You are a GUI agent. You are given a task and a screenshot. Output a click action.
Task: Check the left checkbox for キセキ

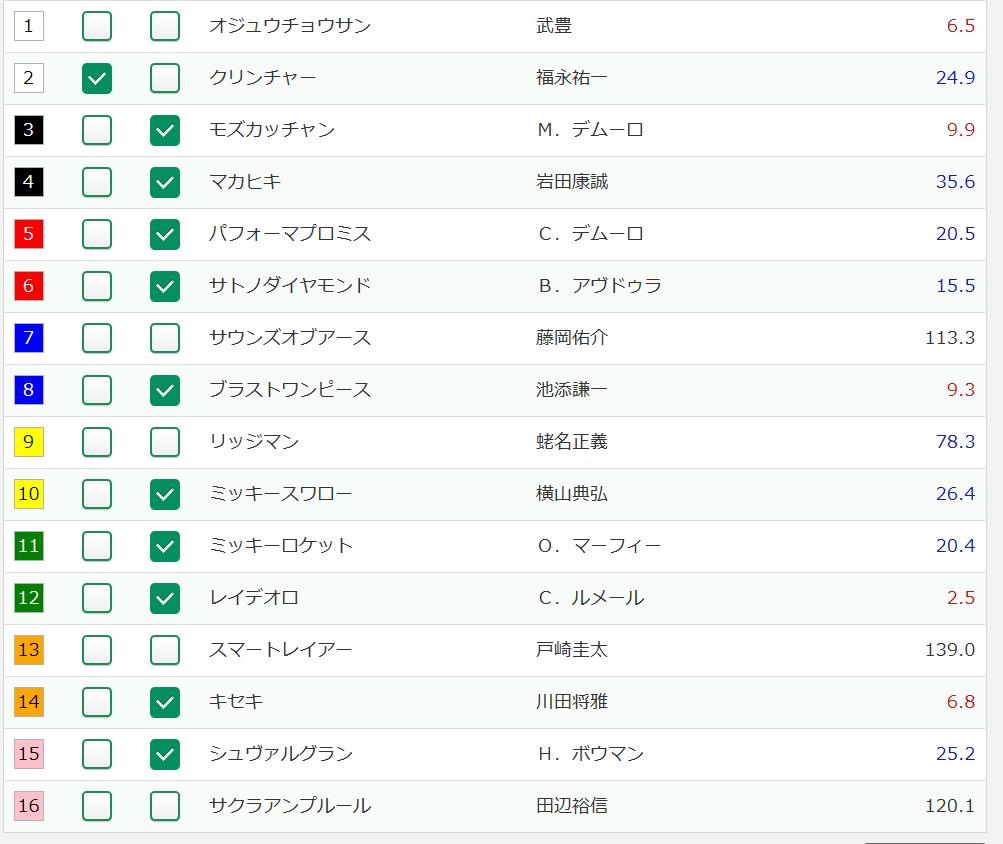(x=97, y=702)
